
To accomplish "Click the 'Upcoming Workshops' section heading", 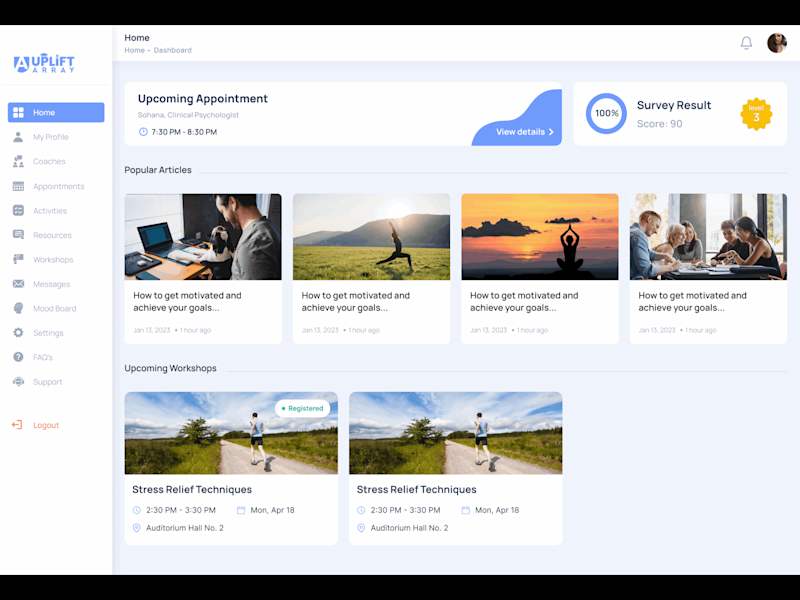I will [170, 368].
